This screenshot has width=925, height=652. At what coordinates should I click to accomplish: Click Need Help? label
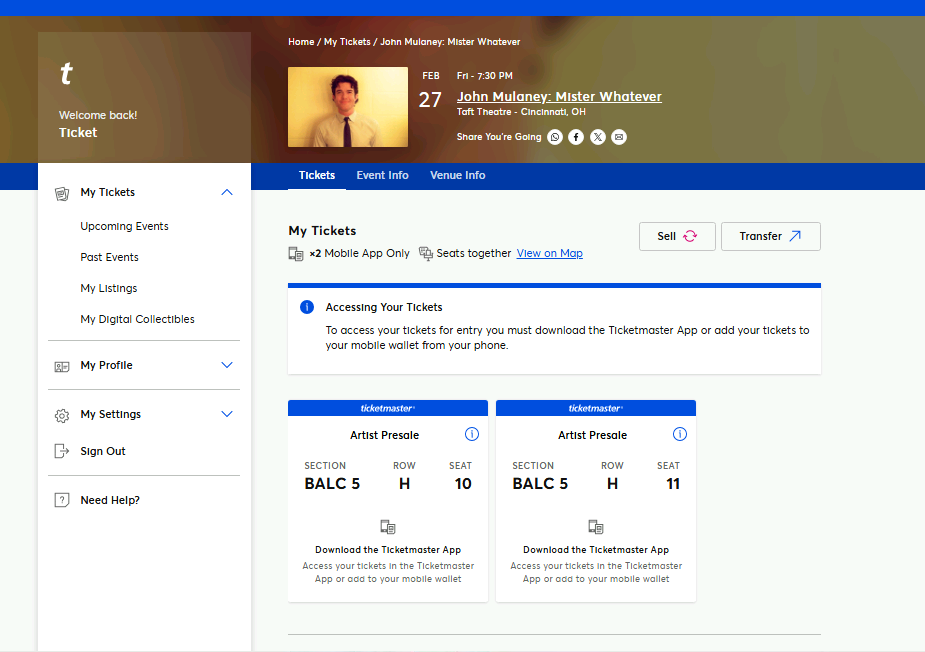pyautogui.click(x=110, y=500)
